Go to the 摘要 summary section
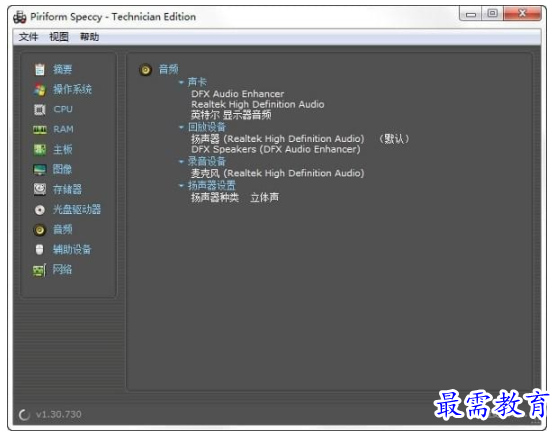This screenshot has width=558, height=436. [63, 69]
